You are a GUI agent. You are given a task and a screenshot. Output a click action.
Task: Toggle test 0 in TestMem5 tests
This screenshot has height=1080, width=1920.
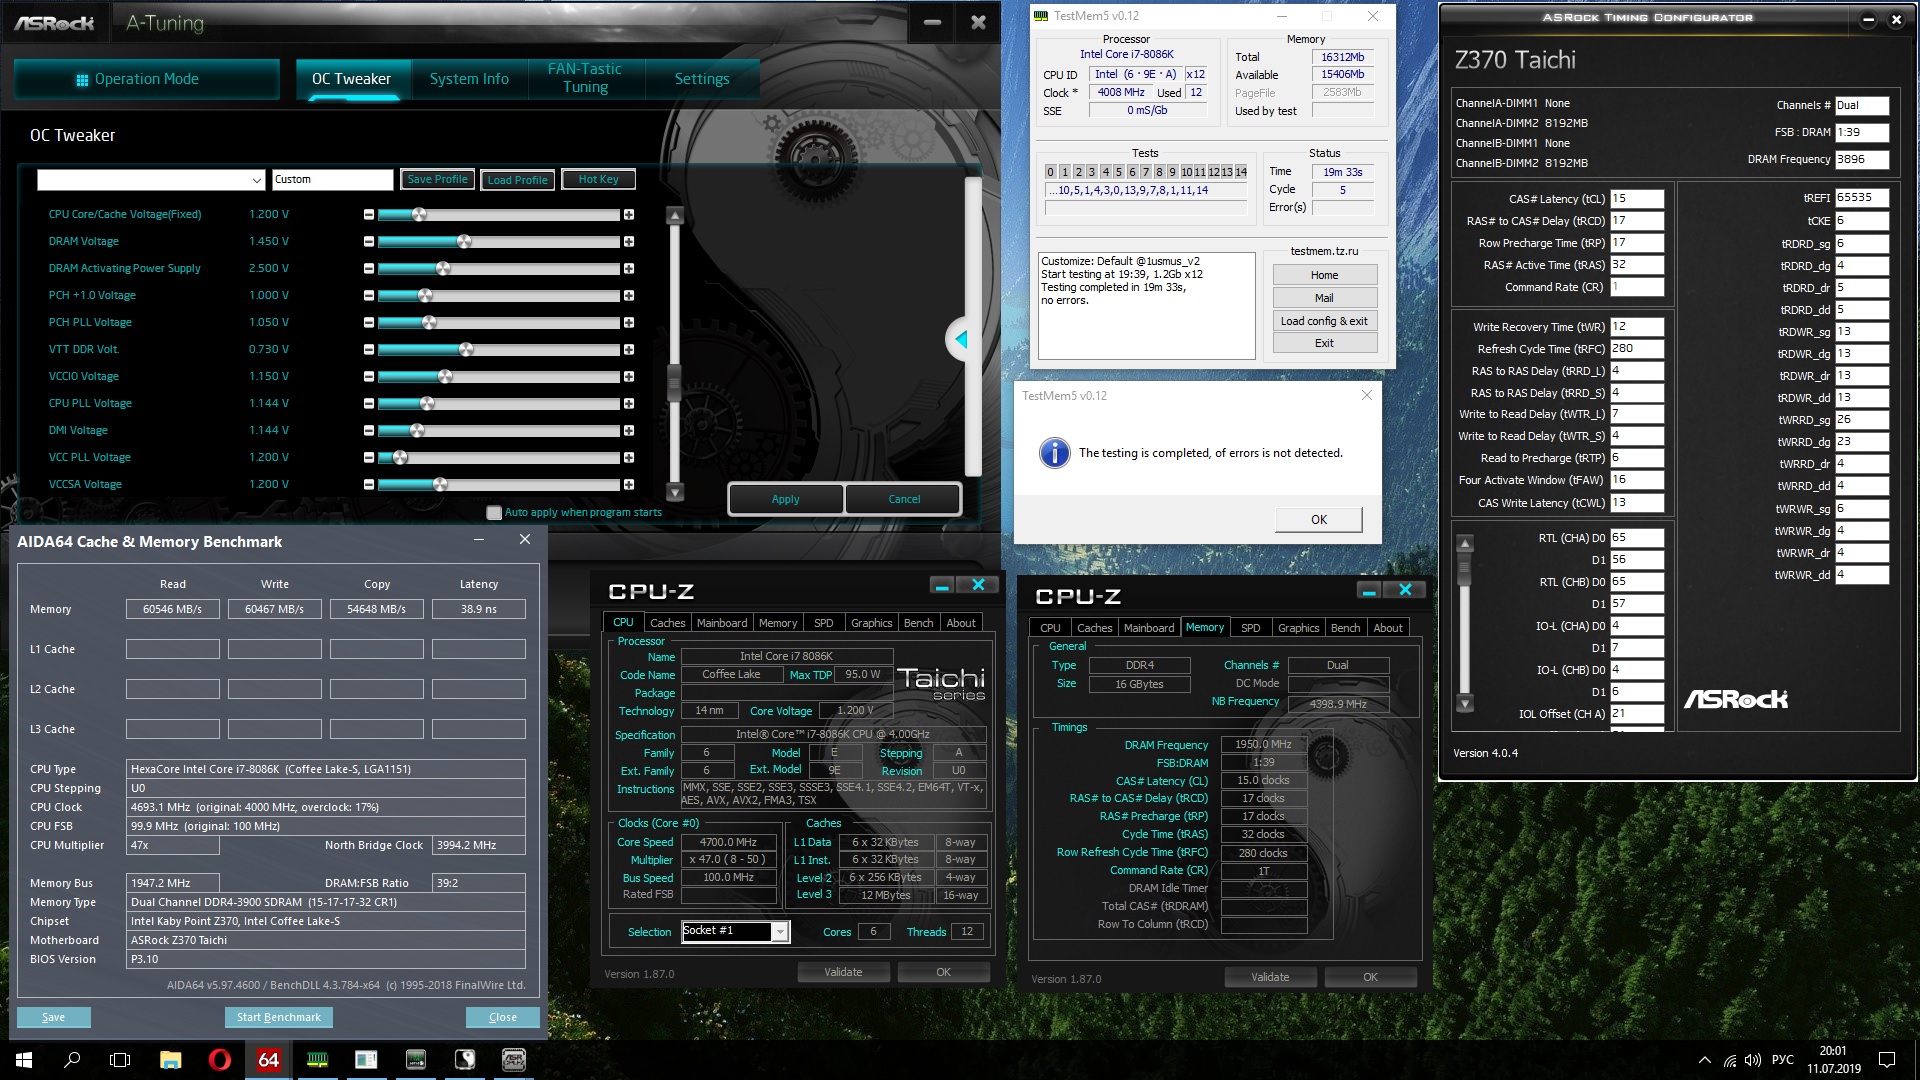click(1050, 172)
